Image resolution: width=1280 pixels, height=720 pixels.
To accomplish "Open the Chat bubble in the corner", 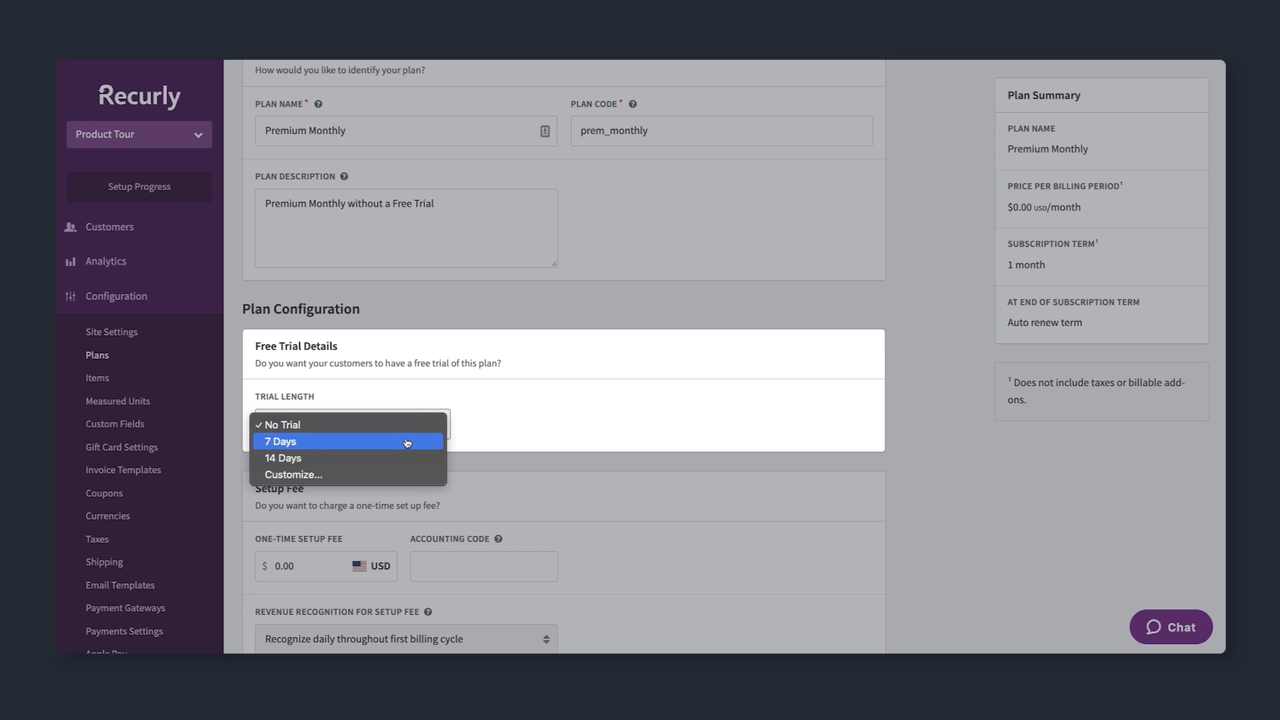I will click(x=1170, y=627).
